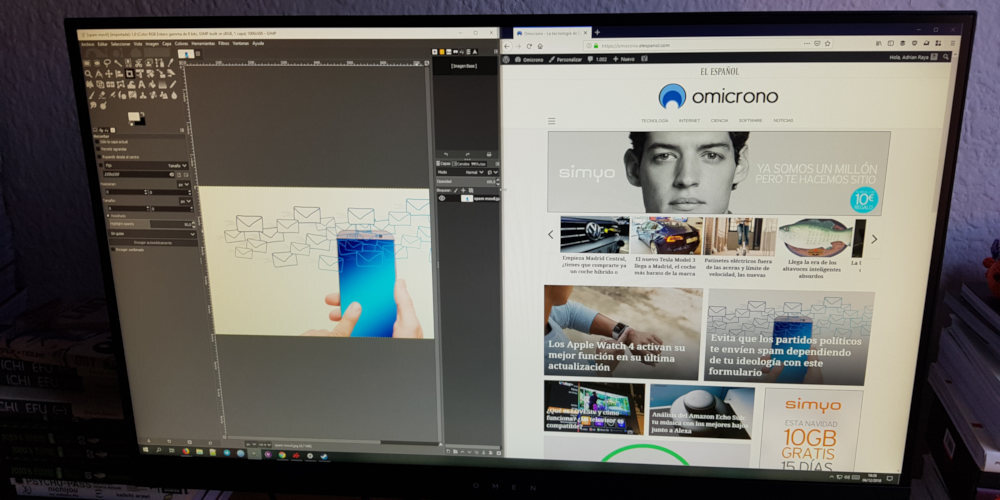Select the highlighted Crop tool
The width and height of the screenshot is (1000, 500).
[129, 73]
